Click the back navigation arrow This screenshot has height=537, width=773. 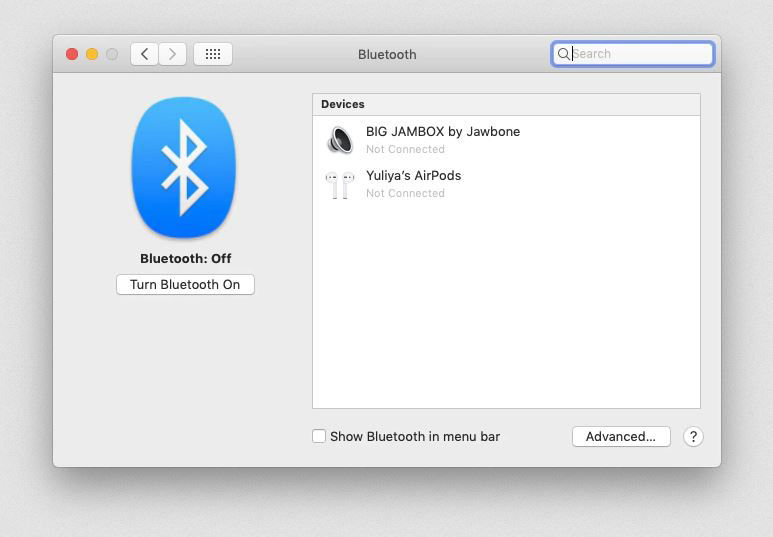coord(144,54)
